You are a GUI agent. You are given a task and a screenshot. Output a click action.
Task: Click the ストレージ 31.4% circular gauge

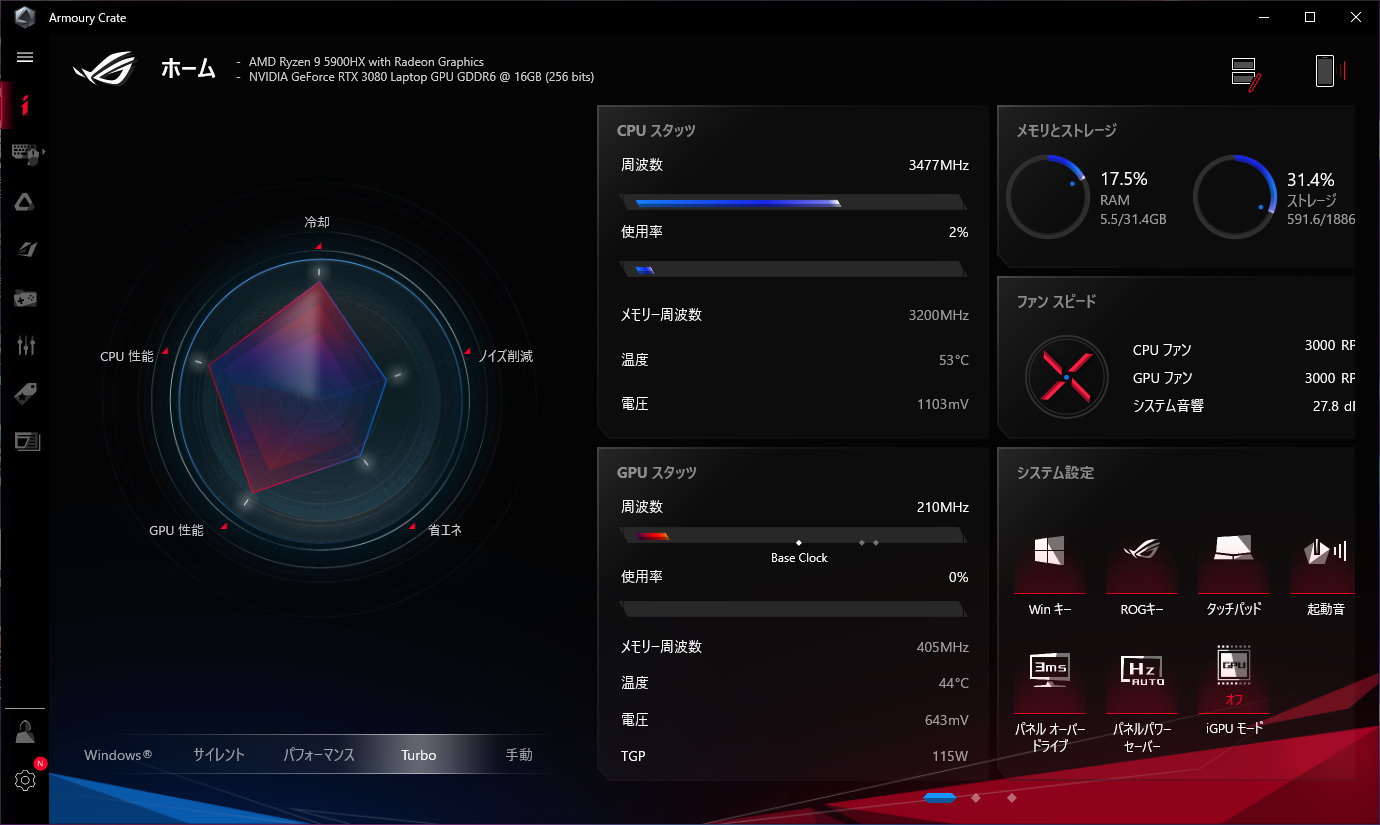click(x=1236, y=196)
